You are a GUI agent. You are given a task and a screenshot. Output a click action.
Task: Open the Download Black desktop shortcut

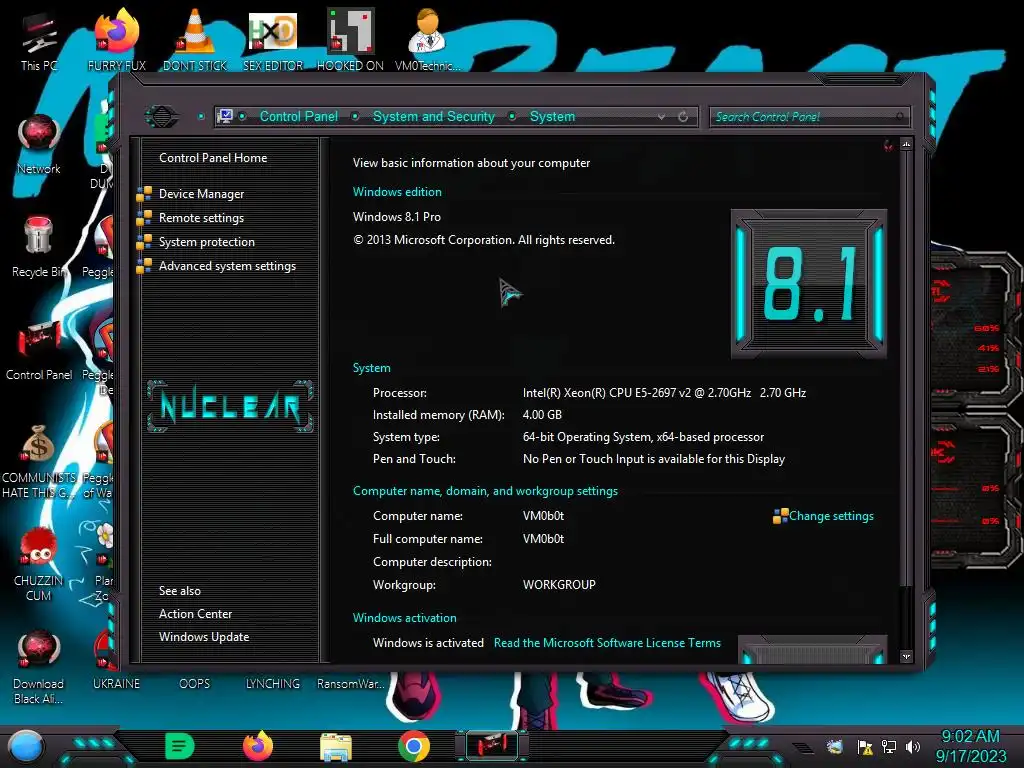click(39, 667)
